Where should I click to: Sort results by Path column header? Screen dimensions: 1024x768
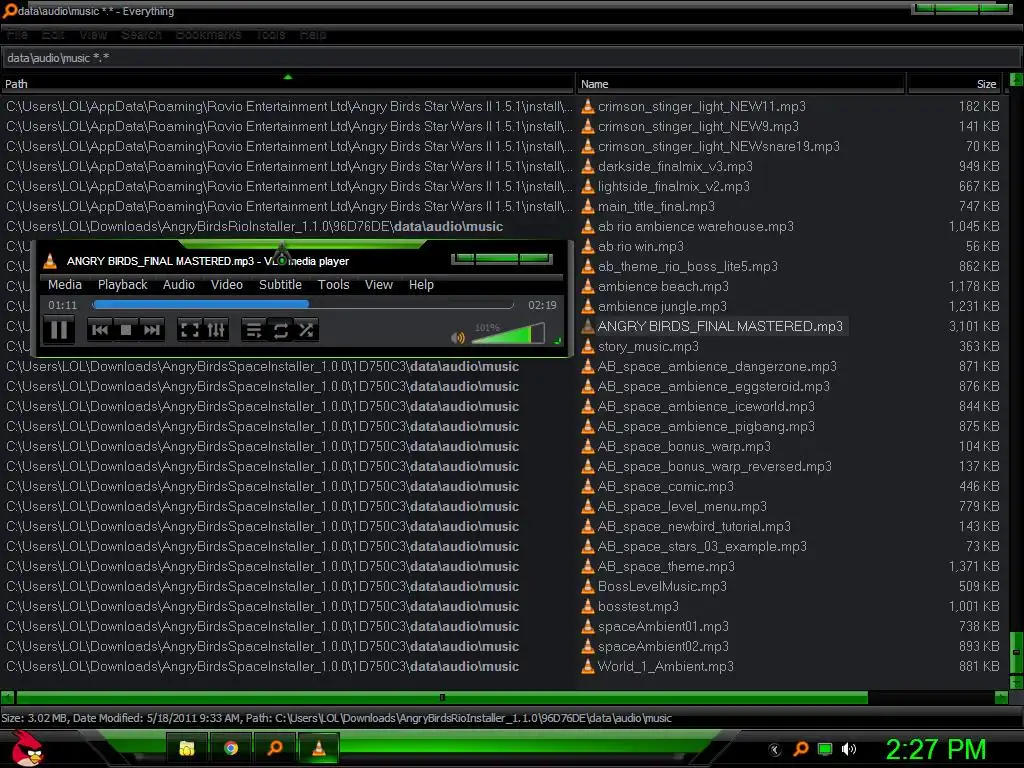click(287, 84)
